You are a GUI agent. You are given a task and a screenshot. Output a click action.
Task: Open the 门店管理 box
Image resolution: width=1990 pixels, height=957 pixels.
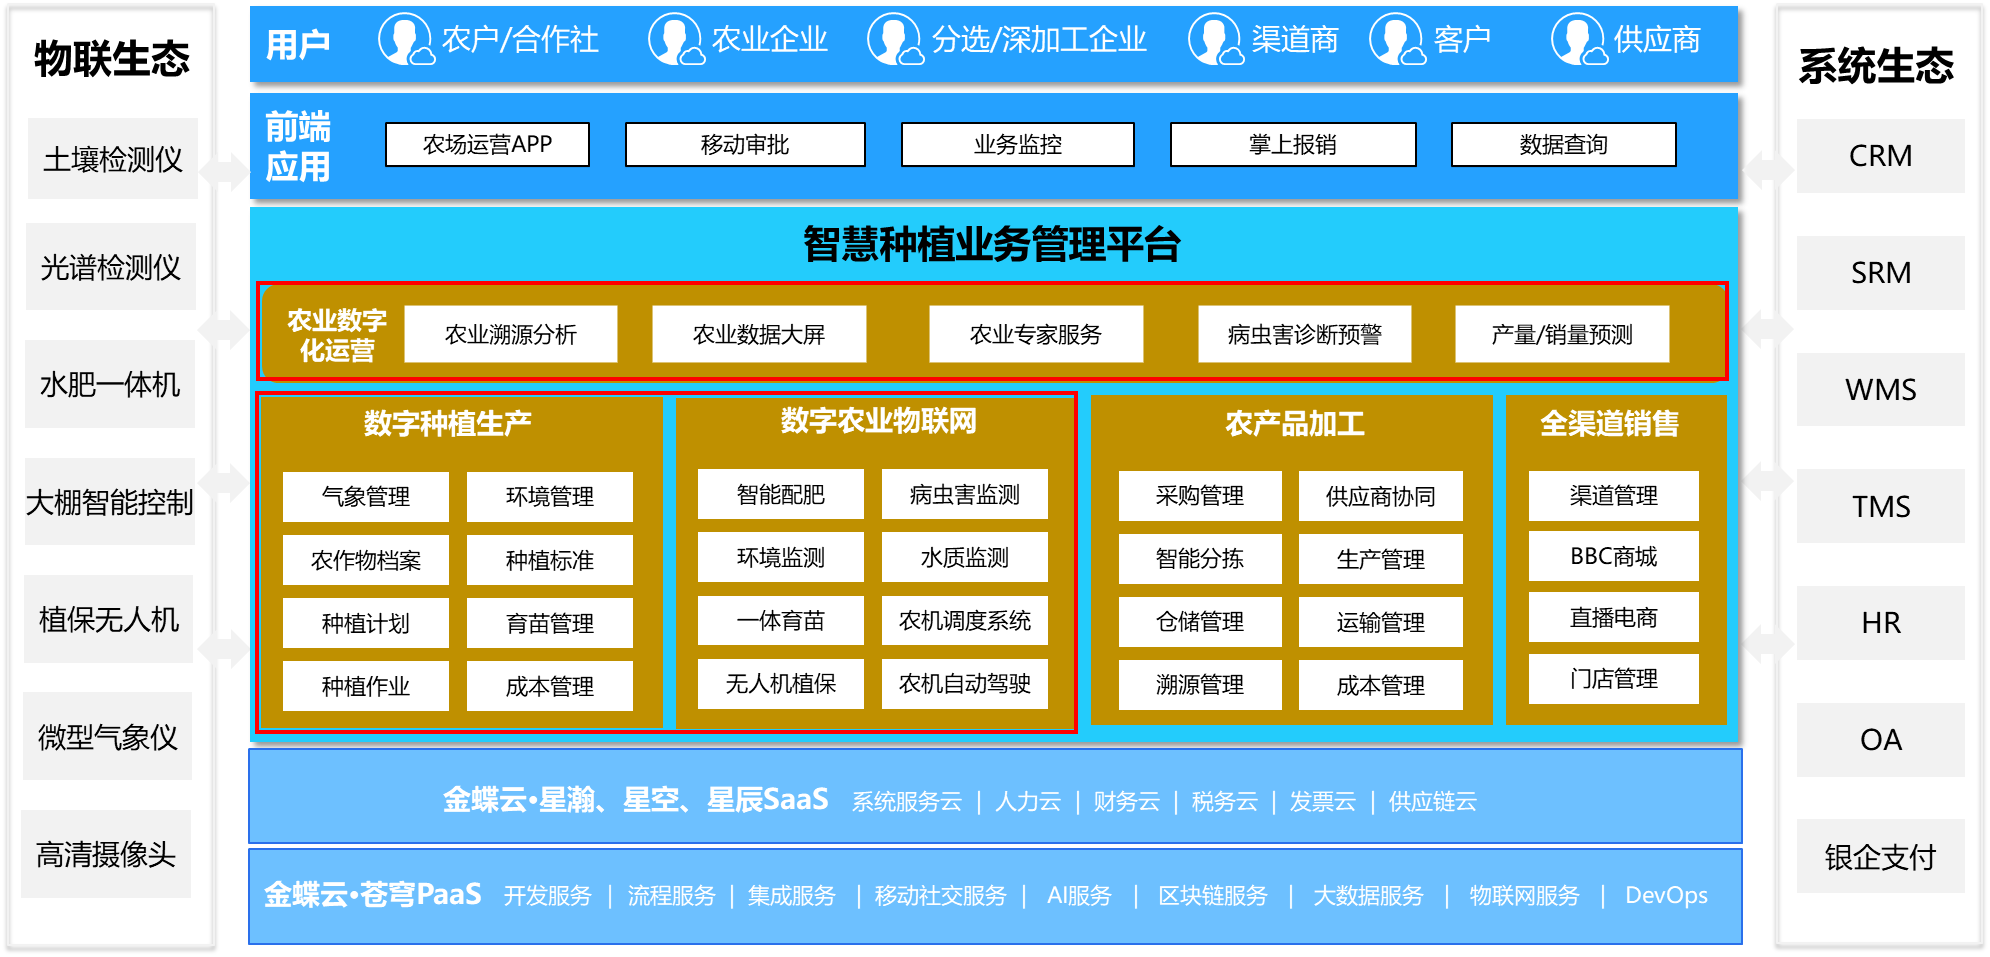(x=1614, y=679)
